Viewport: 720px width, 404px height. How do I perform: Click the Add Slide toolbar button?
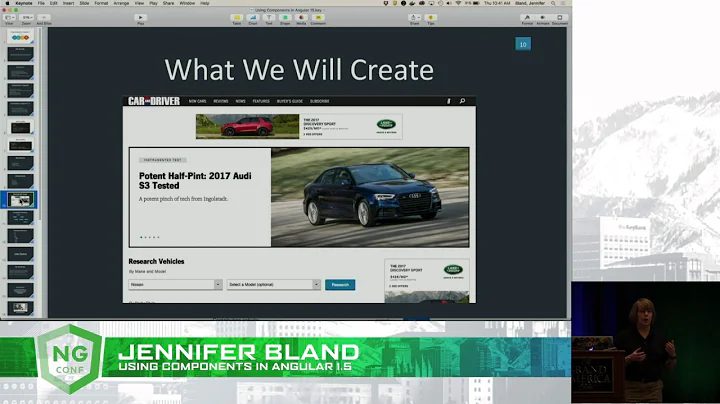[44, 18]
